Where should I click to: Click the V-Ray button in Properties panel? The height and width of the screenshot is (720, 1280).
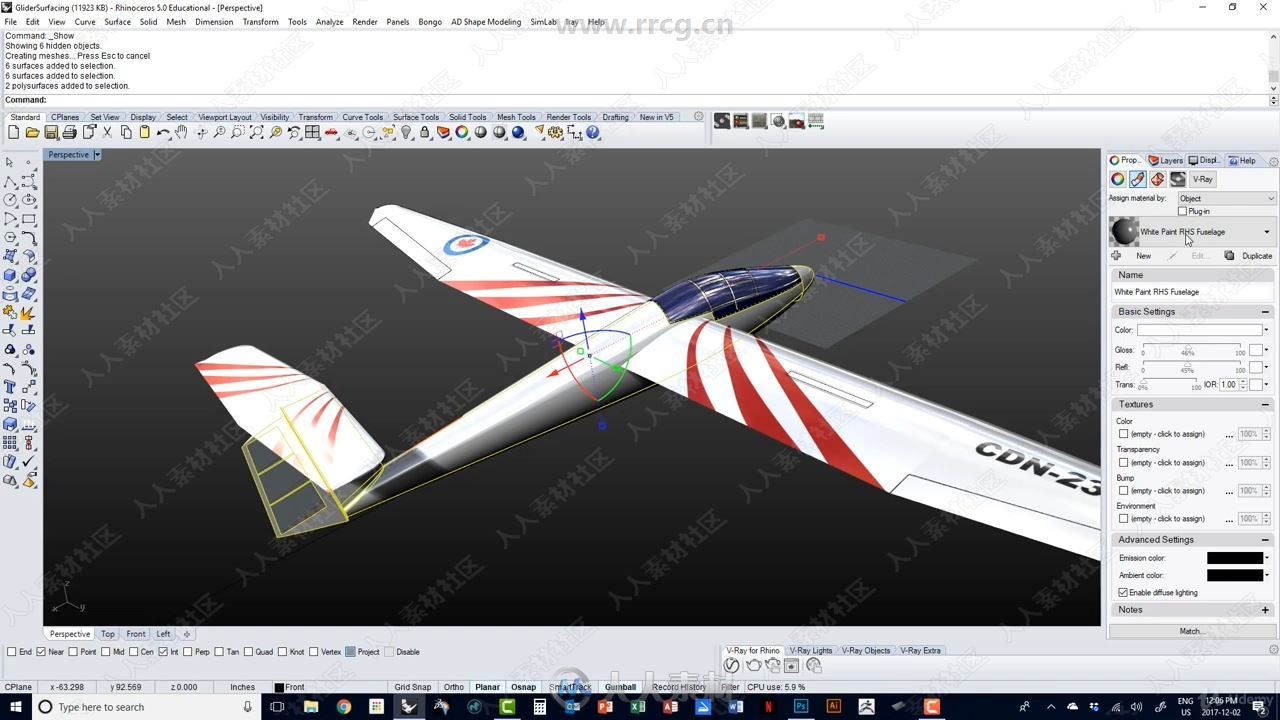click(1203, 179)
